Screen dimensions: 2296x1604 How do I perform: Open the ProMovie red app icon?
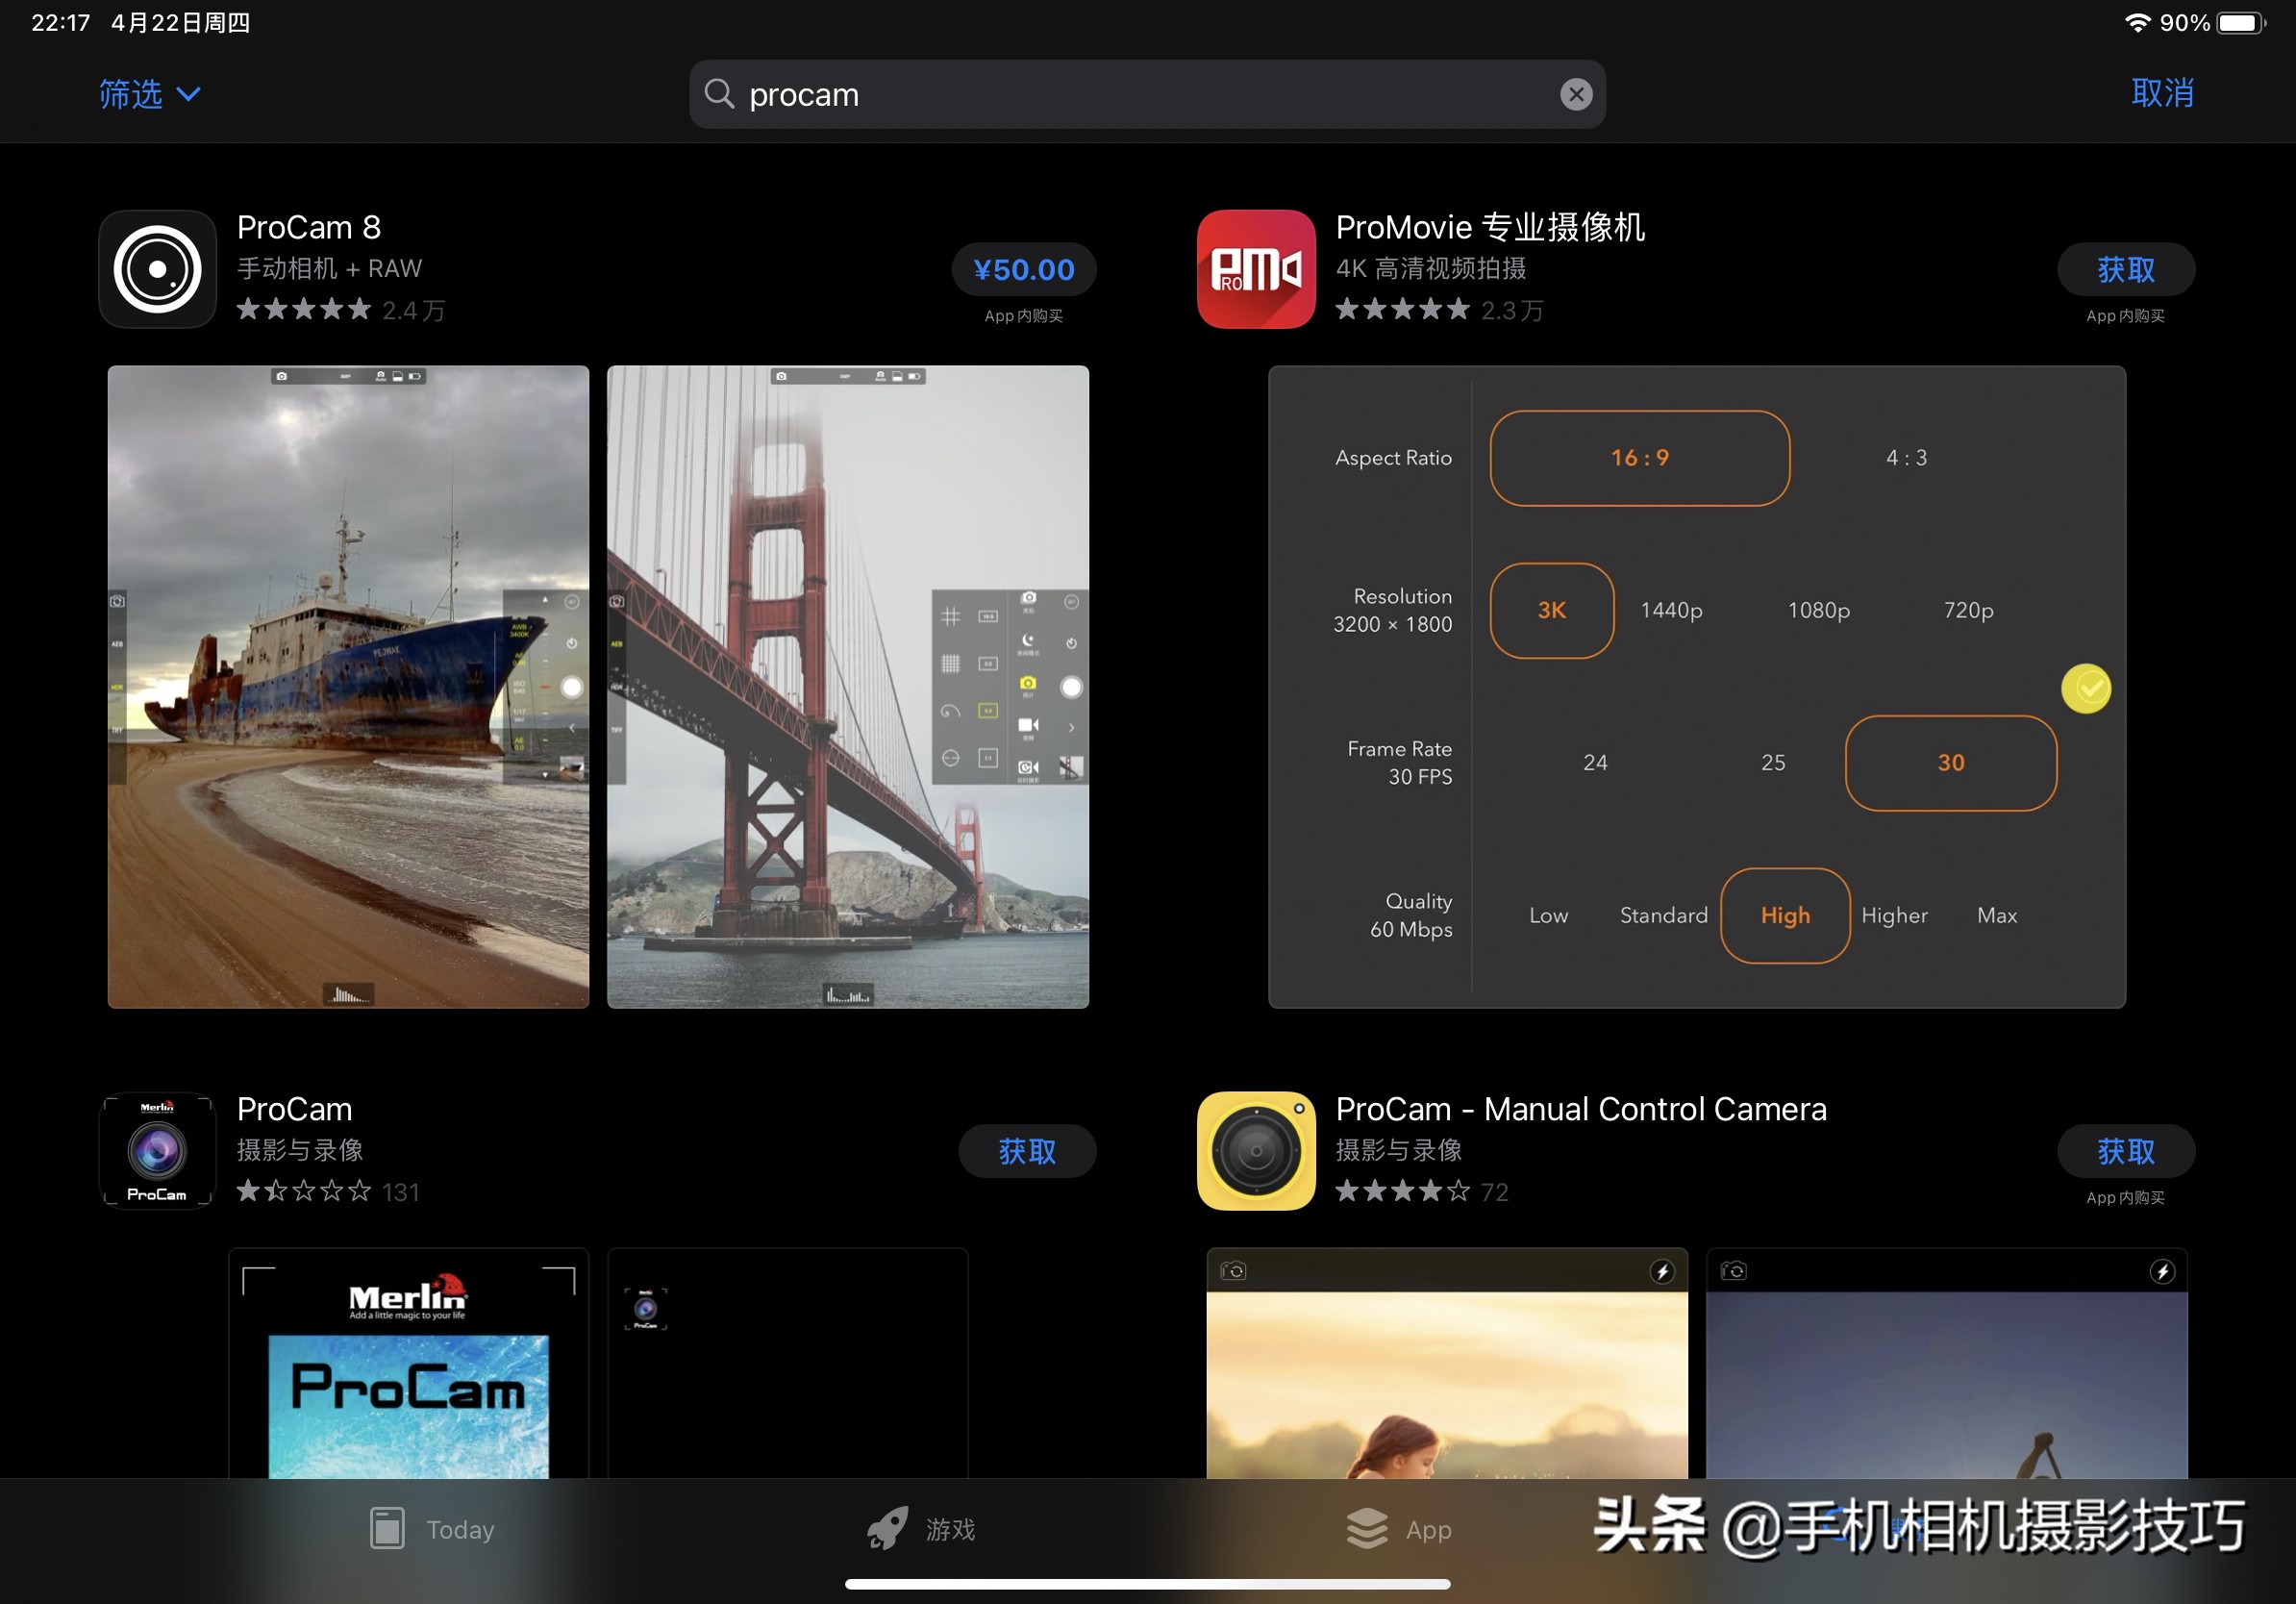click(1256, 269)
